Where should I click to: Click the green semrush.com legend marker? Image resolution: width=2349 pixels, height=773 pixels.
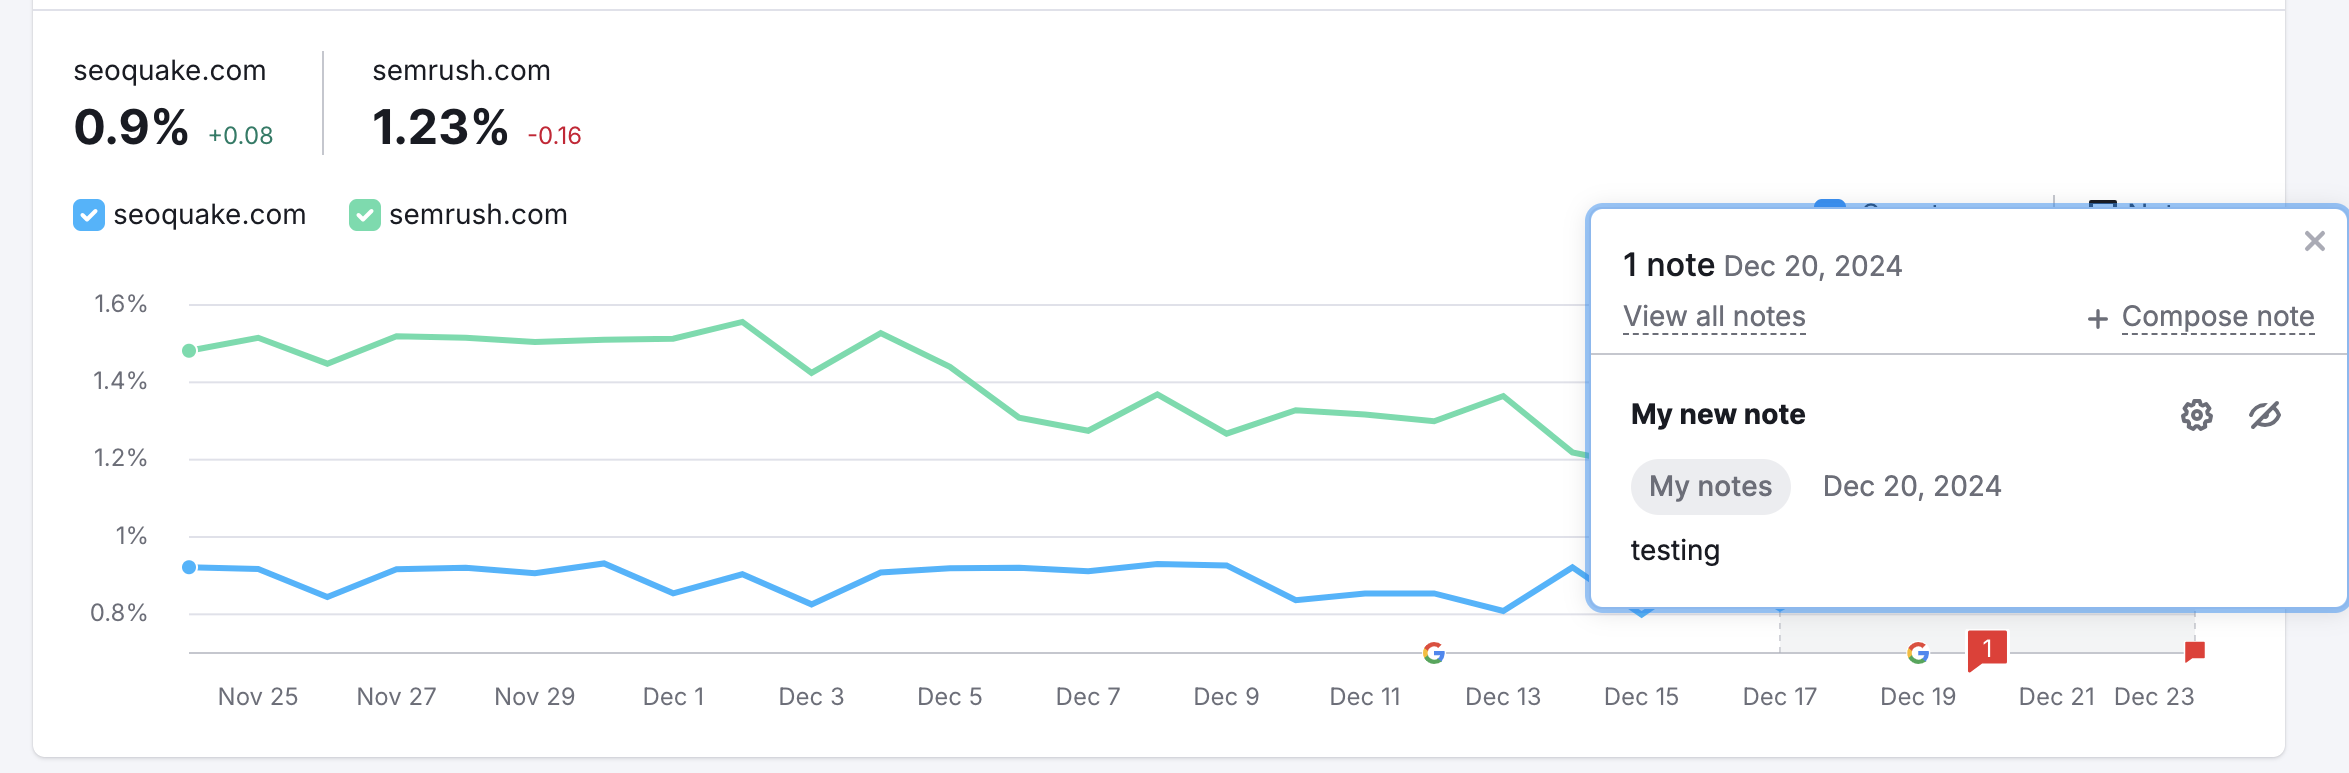(364, 214)
